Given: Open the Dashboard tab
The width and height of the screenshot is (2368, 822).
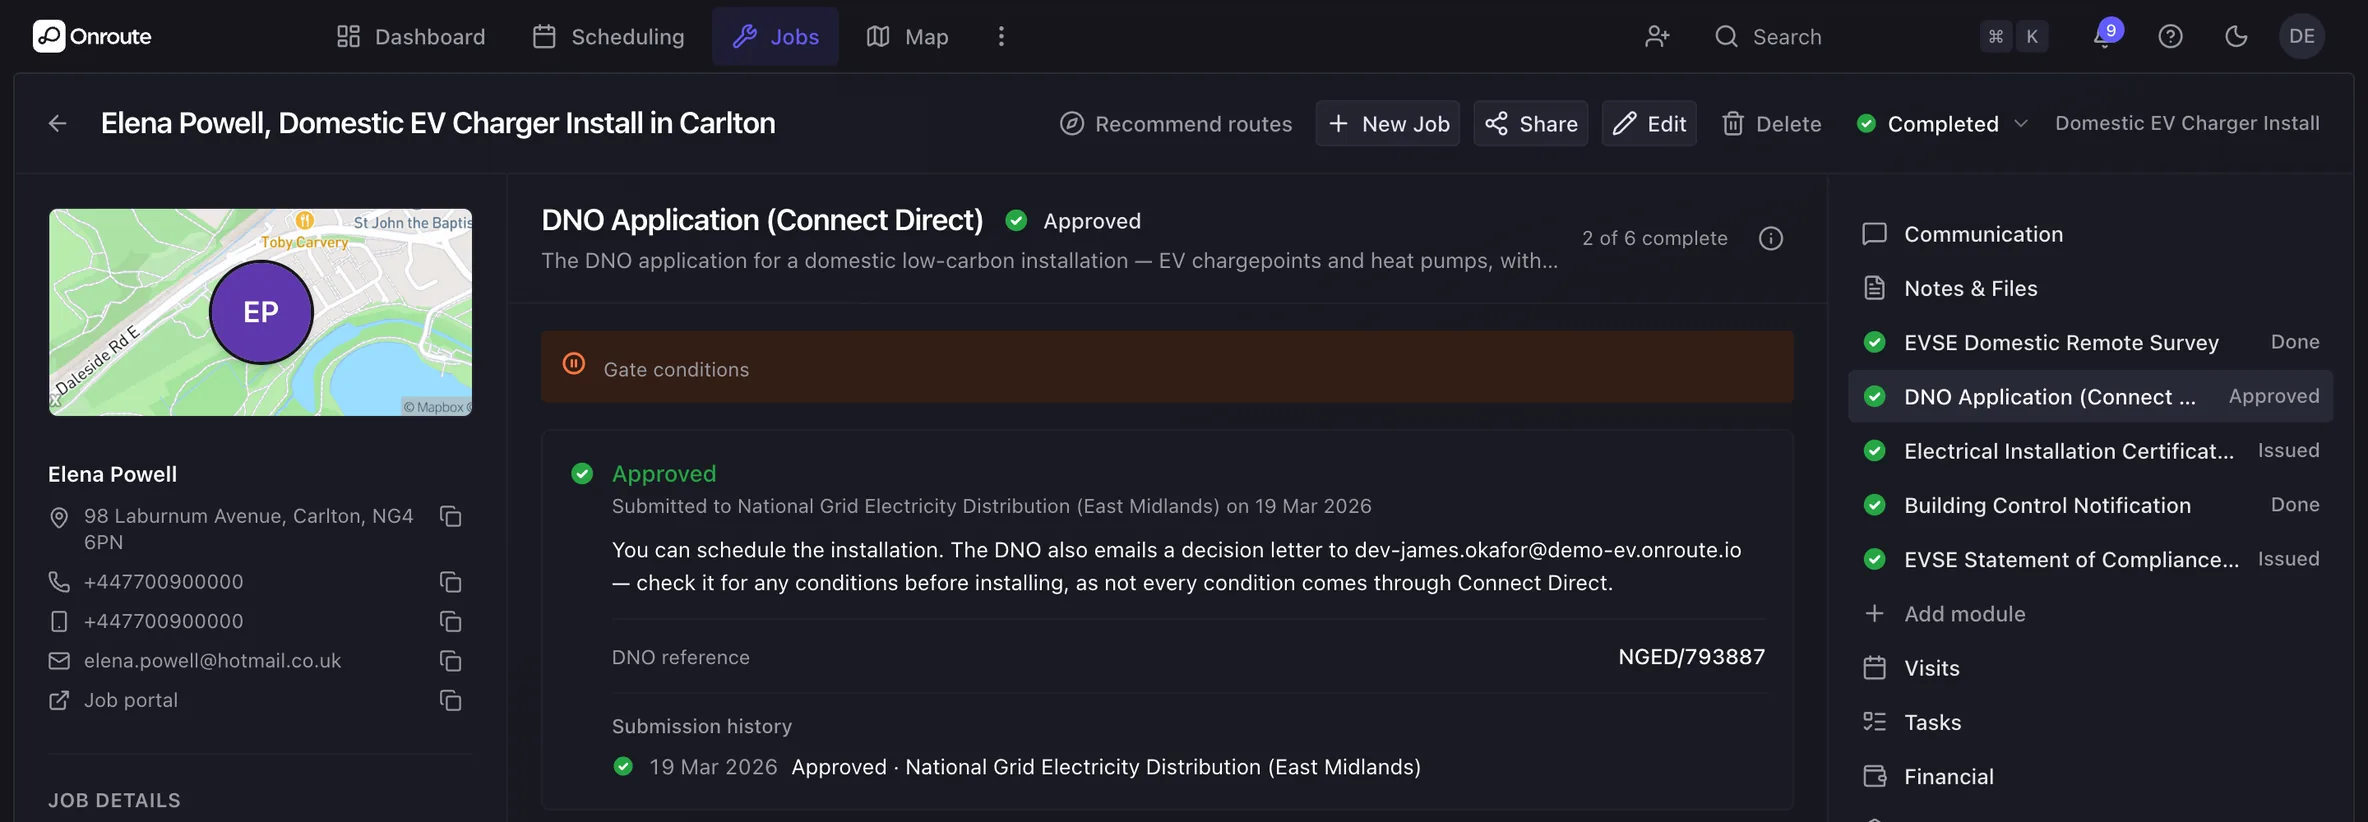Looking at the screenshot, I should click(x=411, y=36).
